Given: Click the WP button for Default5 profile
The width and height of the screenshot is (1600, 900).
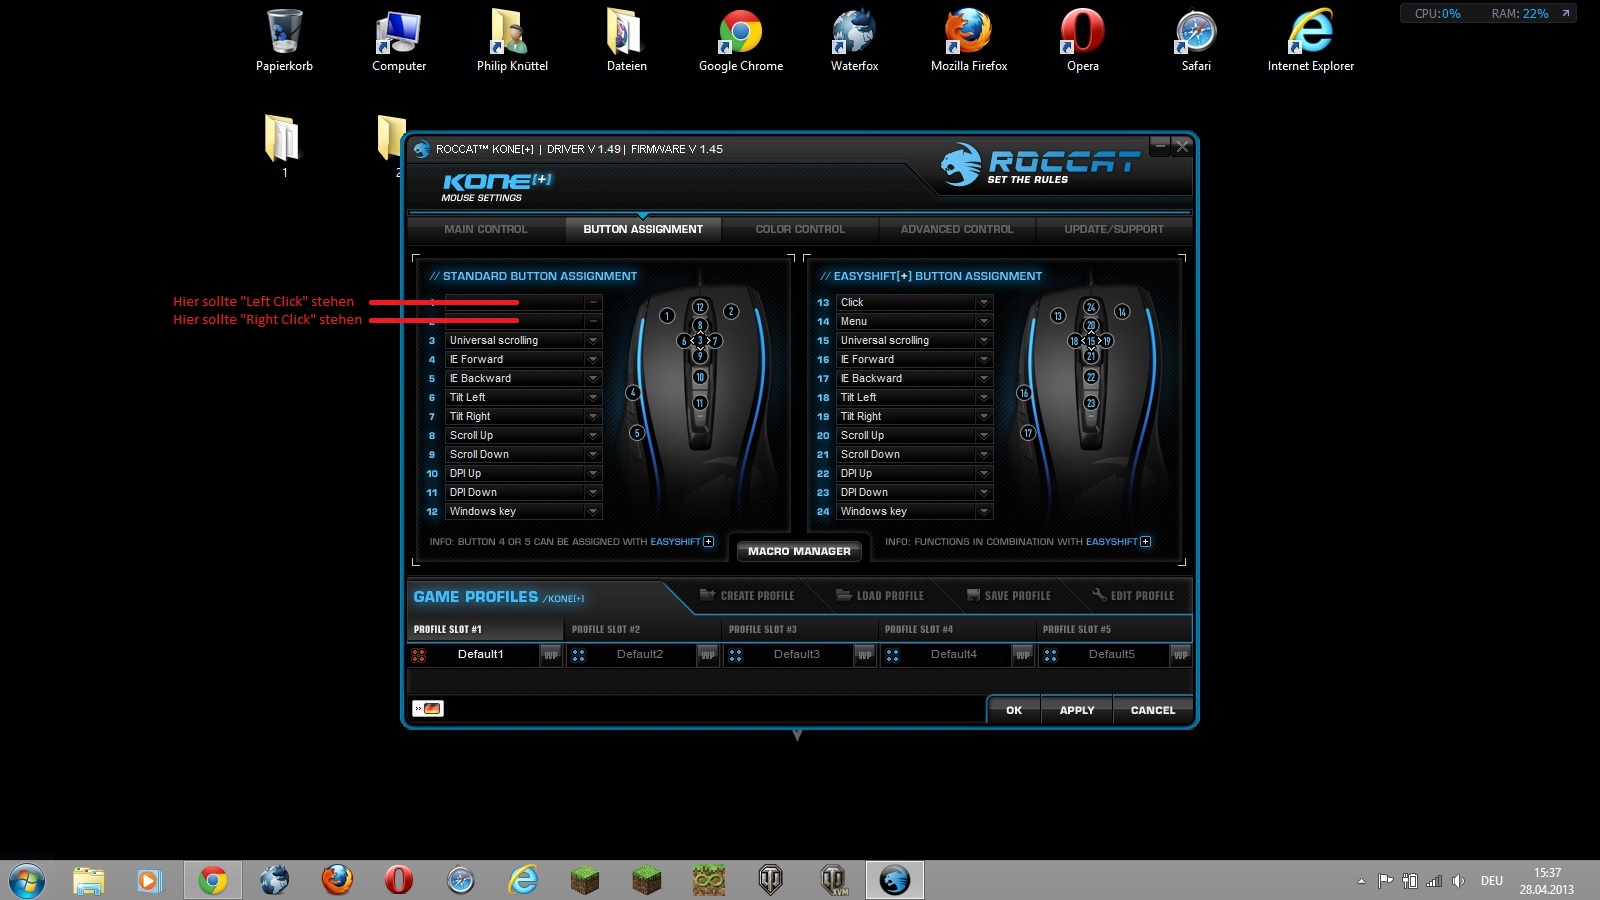Looking at the screenshot, I should pyautogui.click(x=1180, y=655).
